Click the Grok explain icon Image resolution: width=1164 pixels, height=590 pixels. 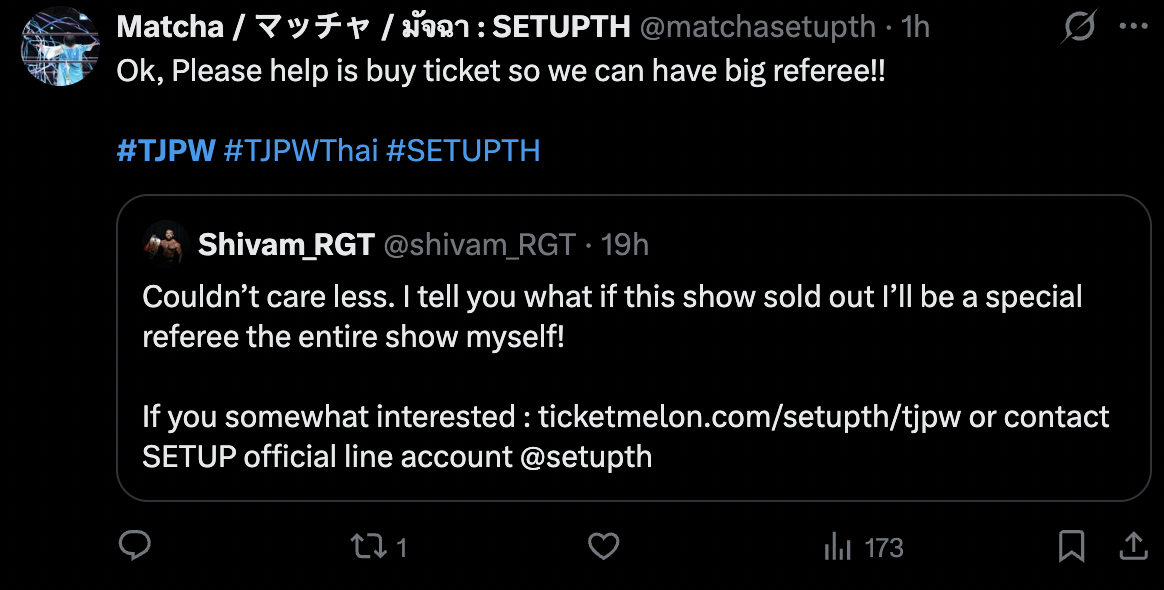pyautogui.click(x=1079, y=27)
